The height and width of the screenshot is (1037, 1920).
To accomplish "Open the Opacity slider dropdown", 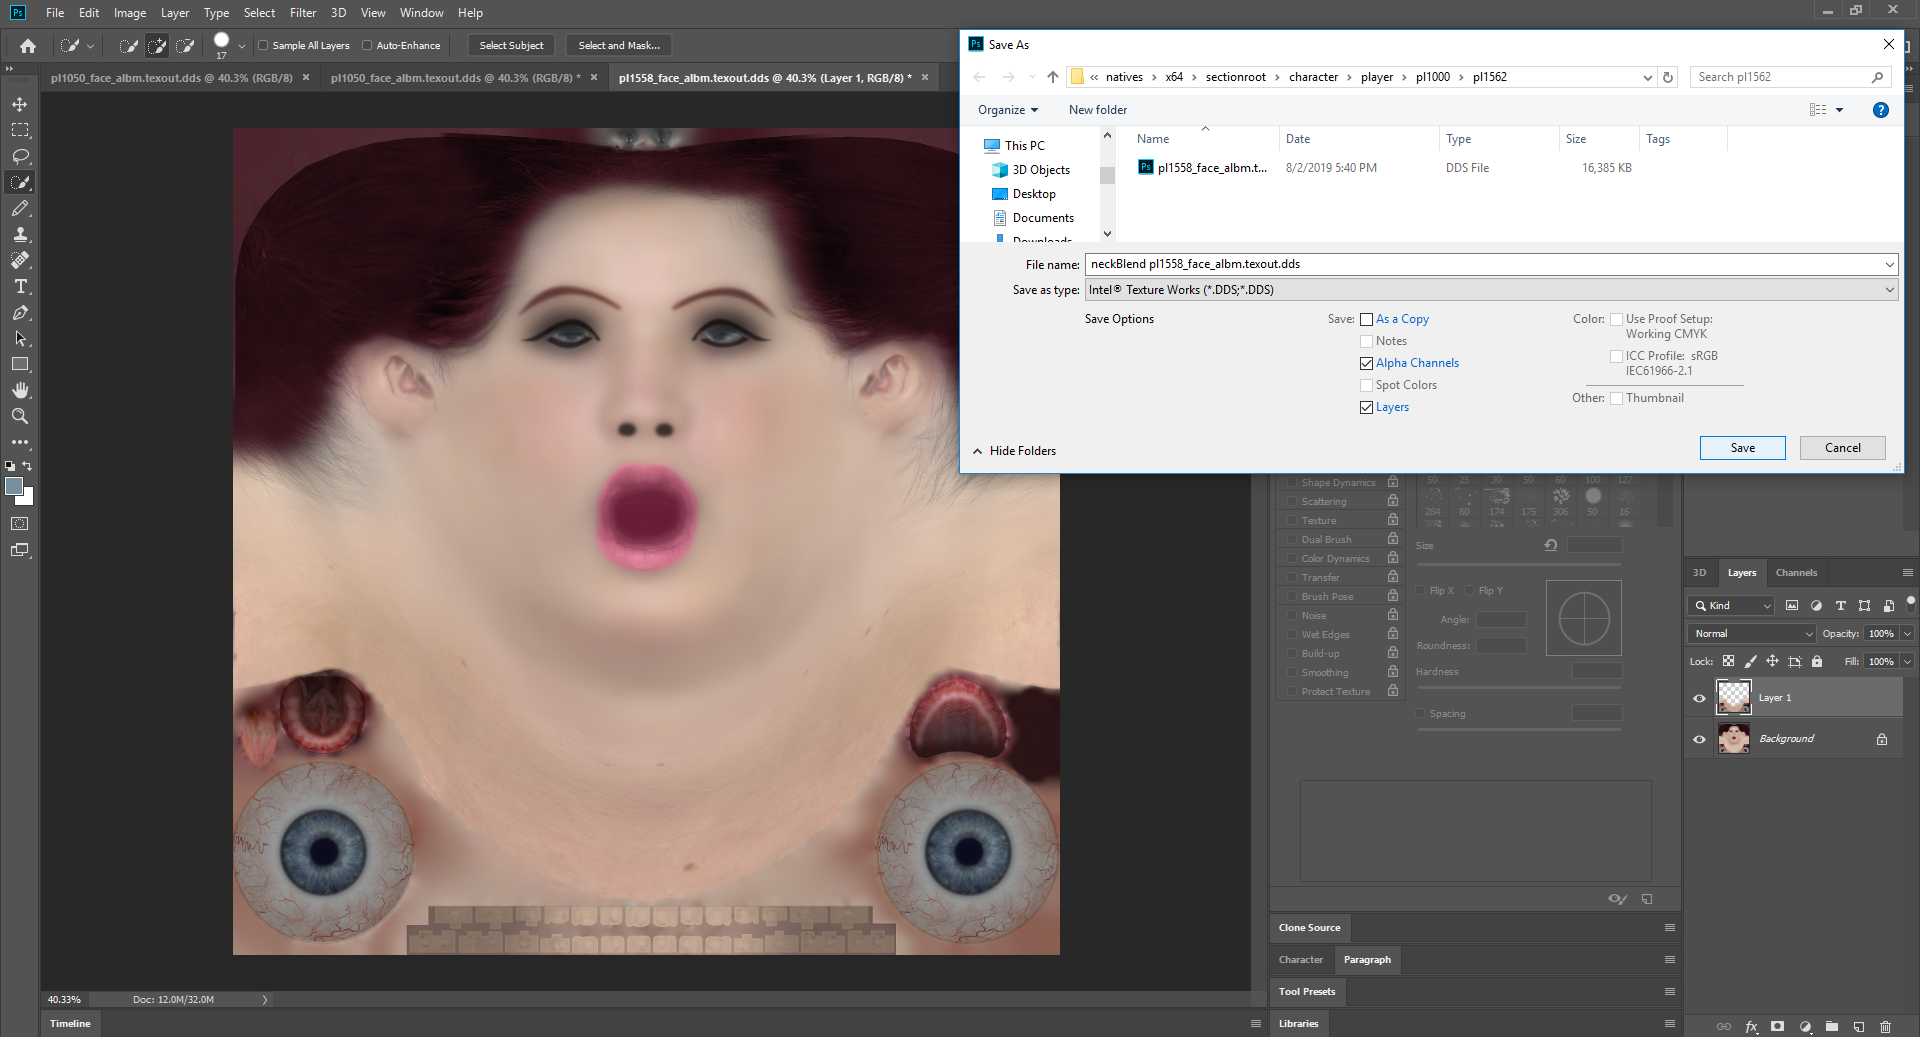I will point(1907,633).
